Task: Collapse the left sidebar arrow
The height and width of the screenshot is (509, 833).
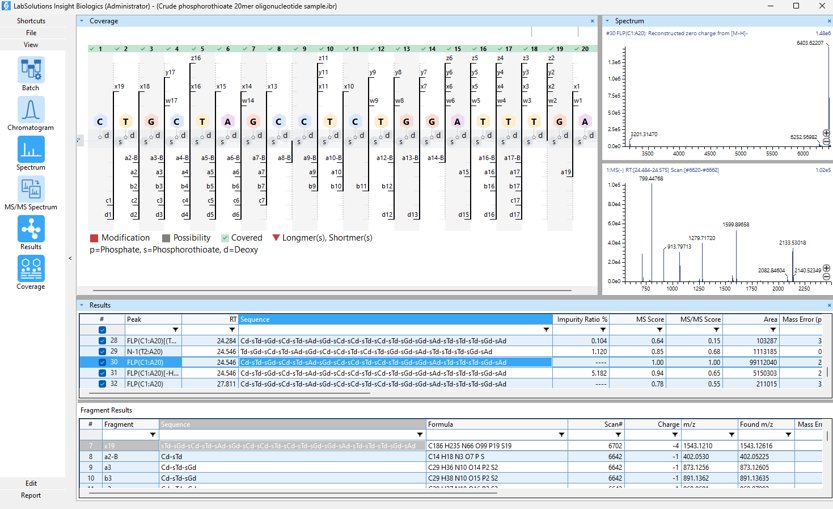Action: [70, 258]
